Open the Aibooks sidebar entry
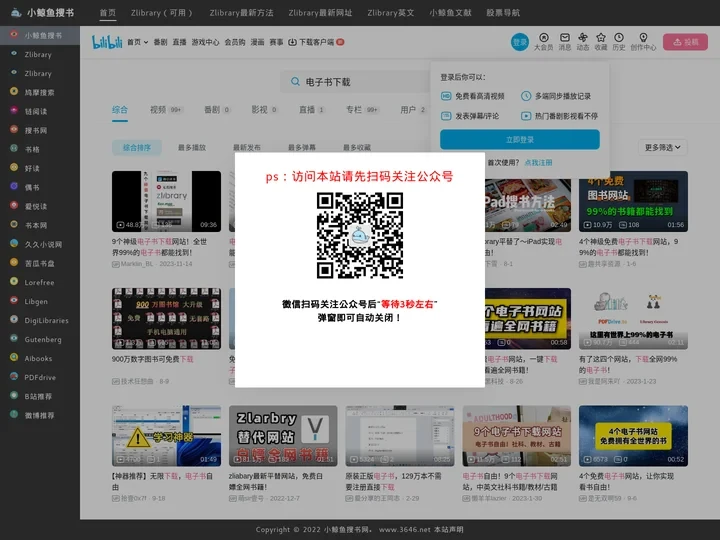Image resolution: width=720 pixels, height=540 pixels. (x=40, y=358)
